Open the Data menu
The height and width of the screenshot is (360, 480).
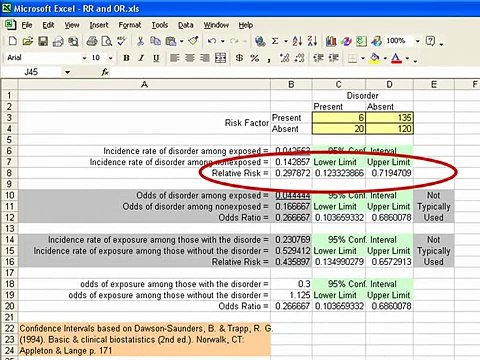pos(185,25)
